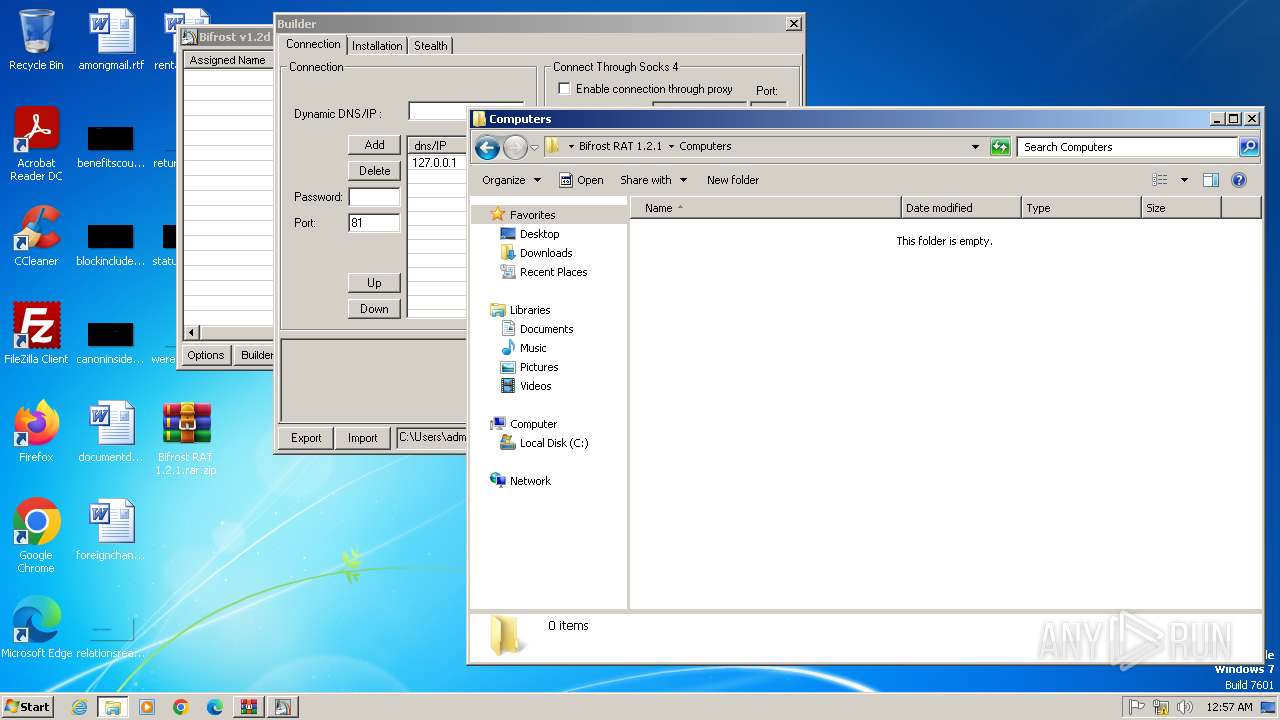
Task: Open the Share with dropdown
Action: click(654, 180)
